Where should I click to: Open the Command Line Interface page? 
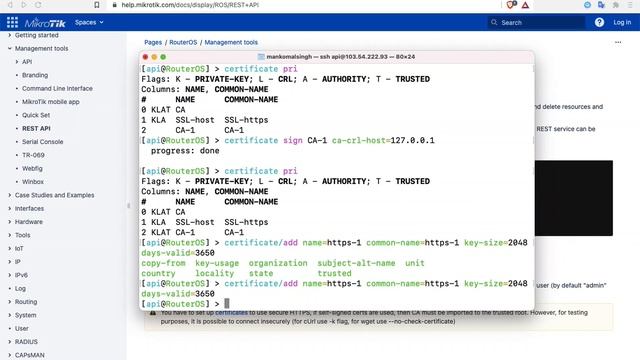(57, 88)
